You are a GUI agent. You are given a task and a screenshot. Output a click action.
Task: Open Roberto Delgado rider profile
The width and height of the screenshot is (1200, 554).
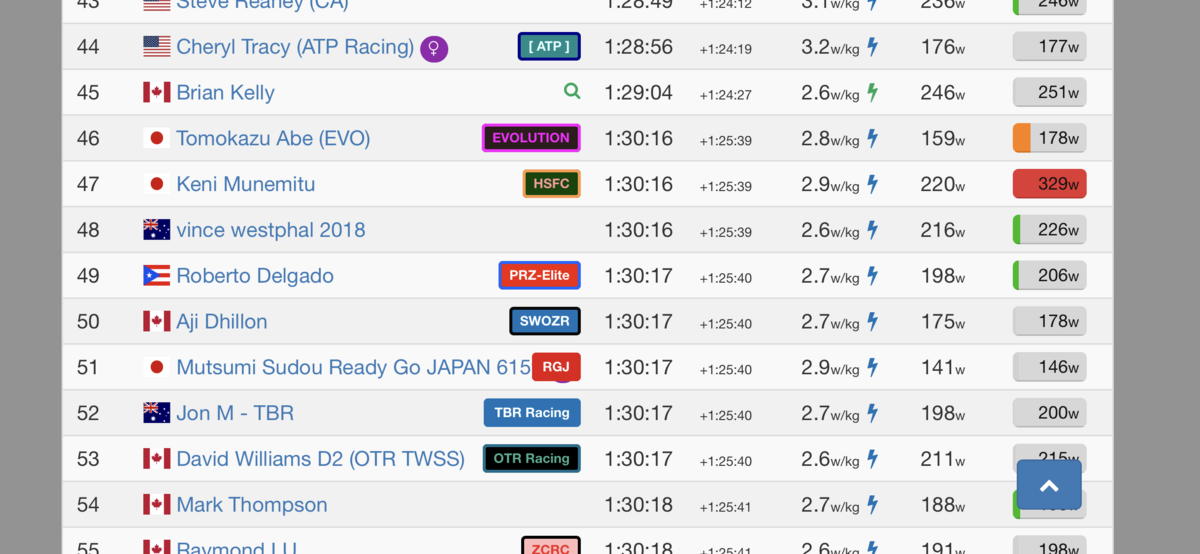[x=255, y=276]
